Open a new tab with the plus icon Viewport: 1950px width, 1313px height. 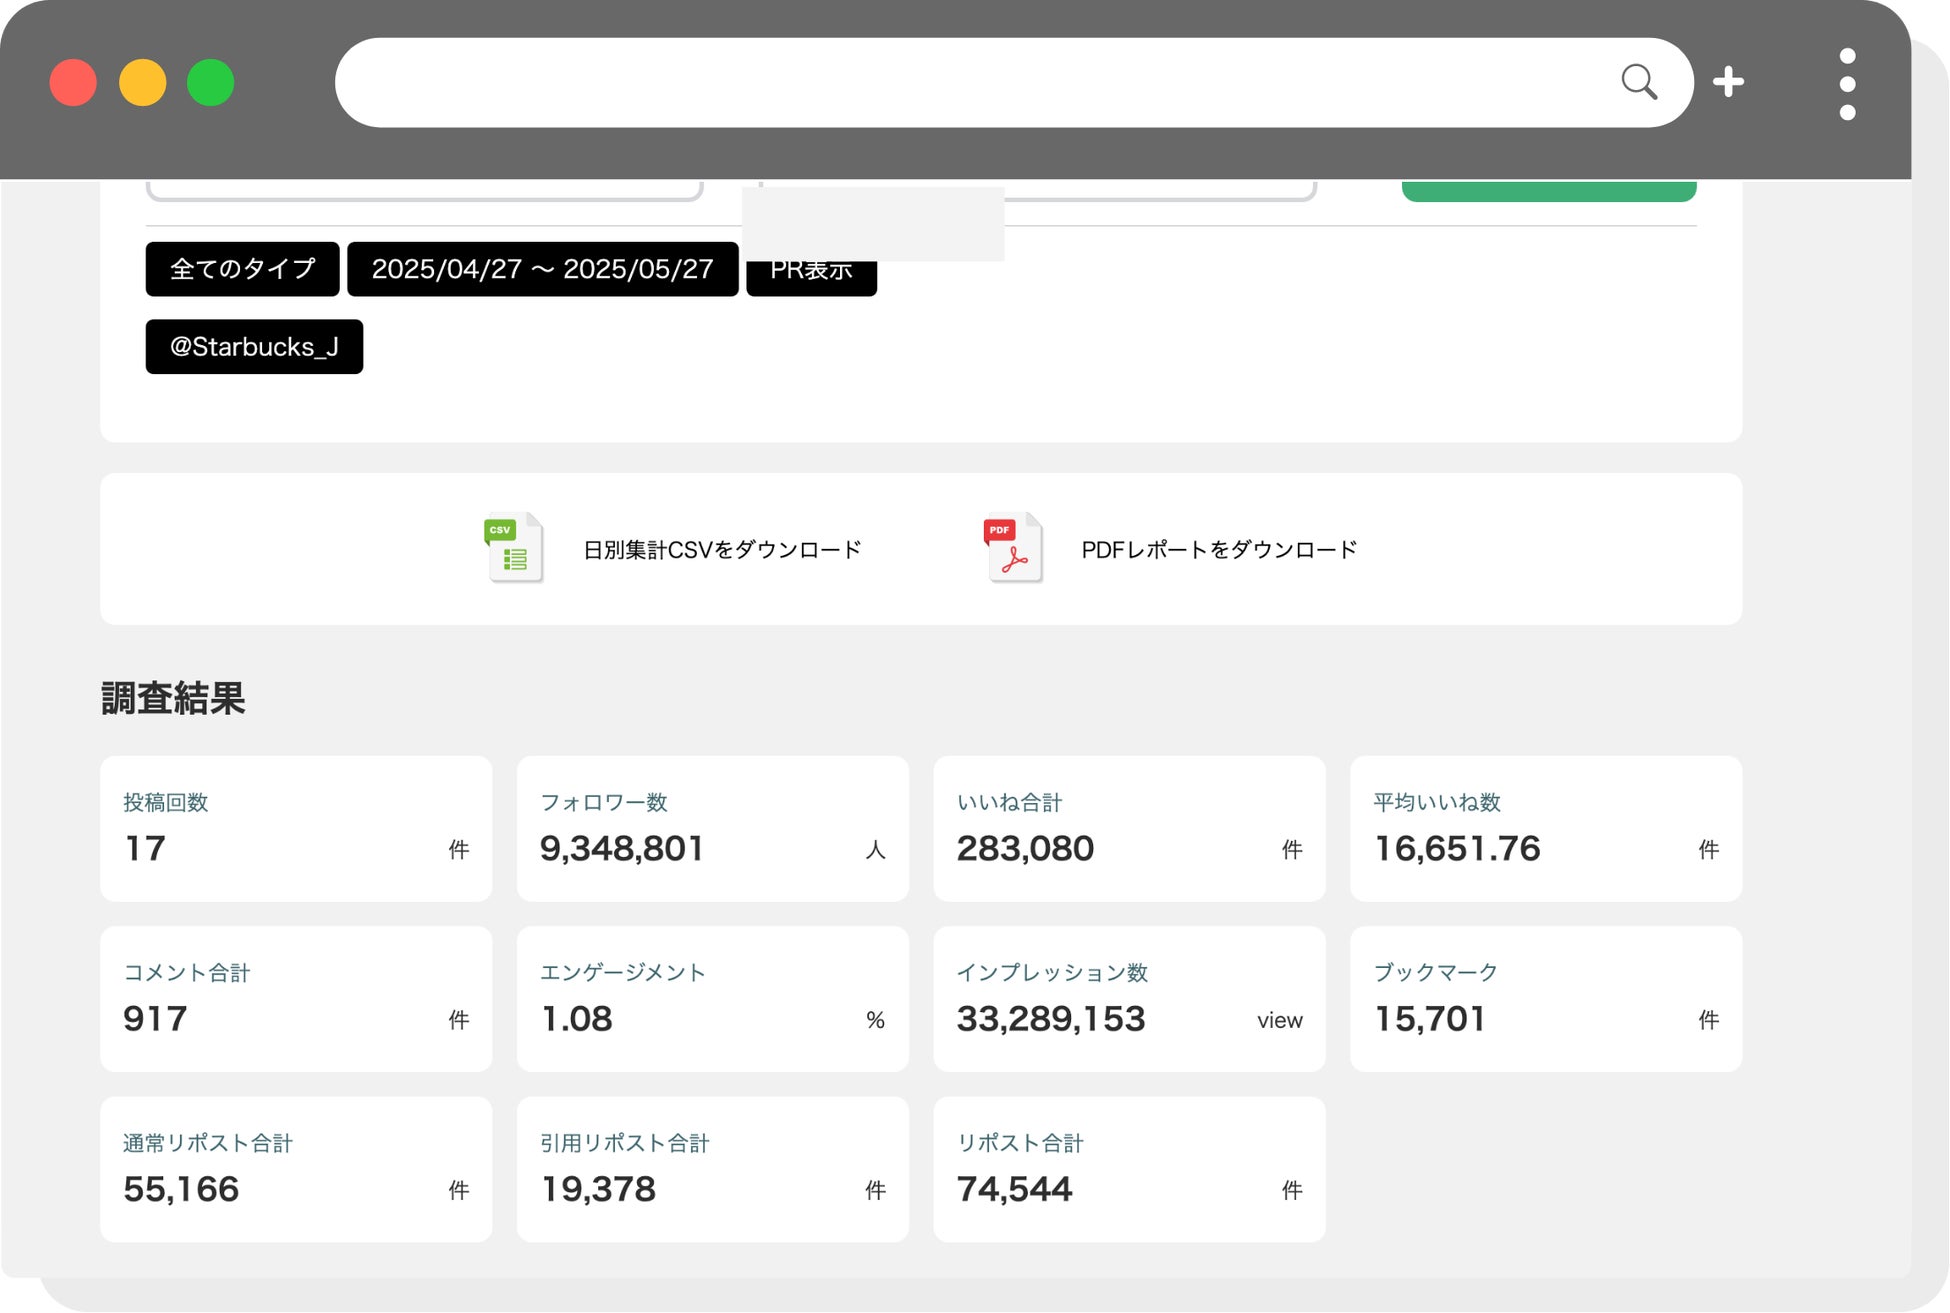(1728, 82)
